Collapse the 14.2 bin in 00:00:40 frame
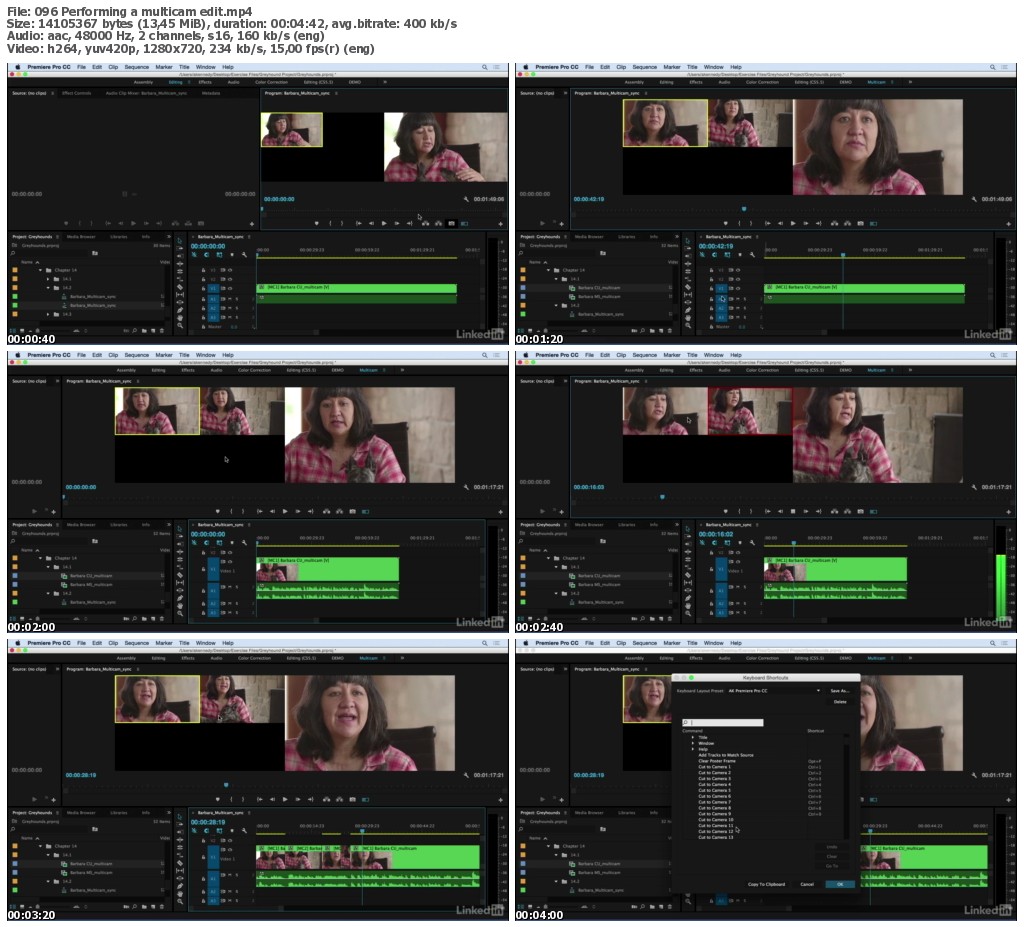 click(48, 287)
